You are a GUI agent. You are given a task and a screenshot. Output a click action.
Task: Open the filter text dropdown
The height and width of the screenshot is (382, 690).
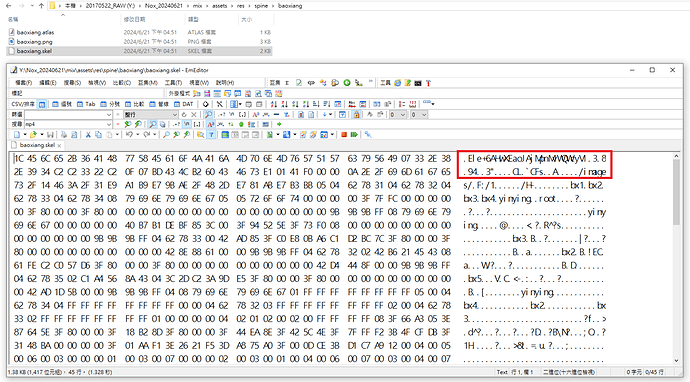tap(109, 114)
